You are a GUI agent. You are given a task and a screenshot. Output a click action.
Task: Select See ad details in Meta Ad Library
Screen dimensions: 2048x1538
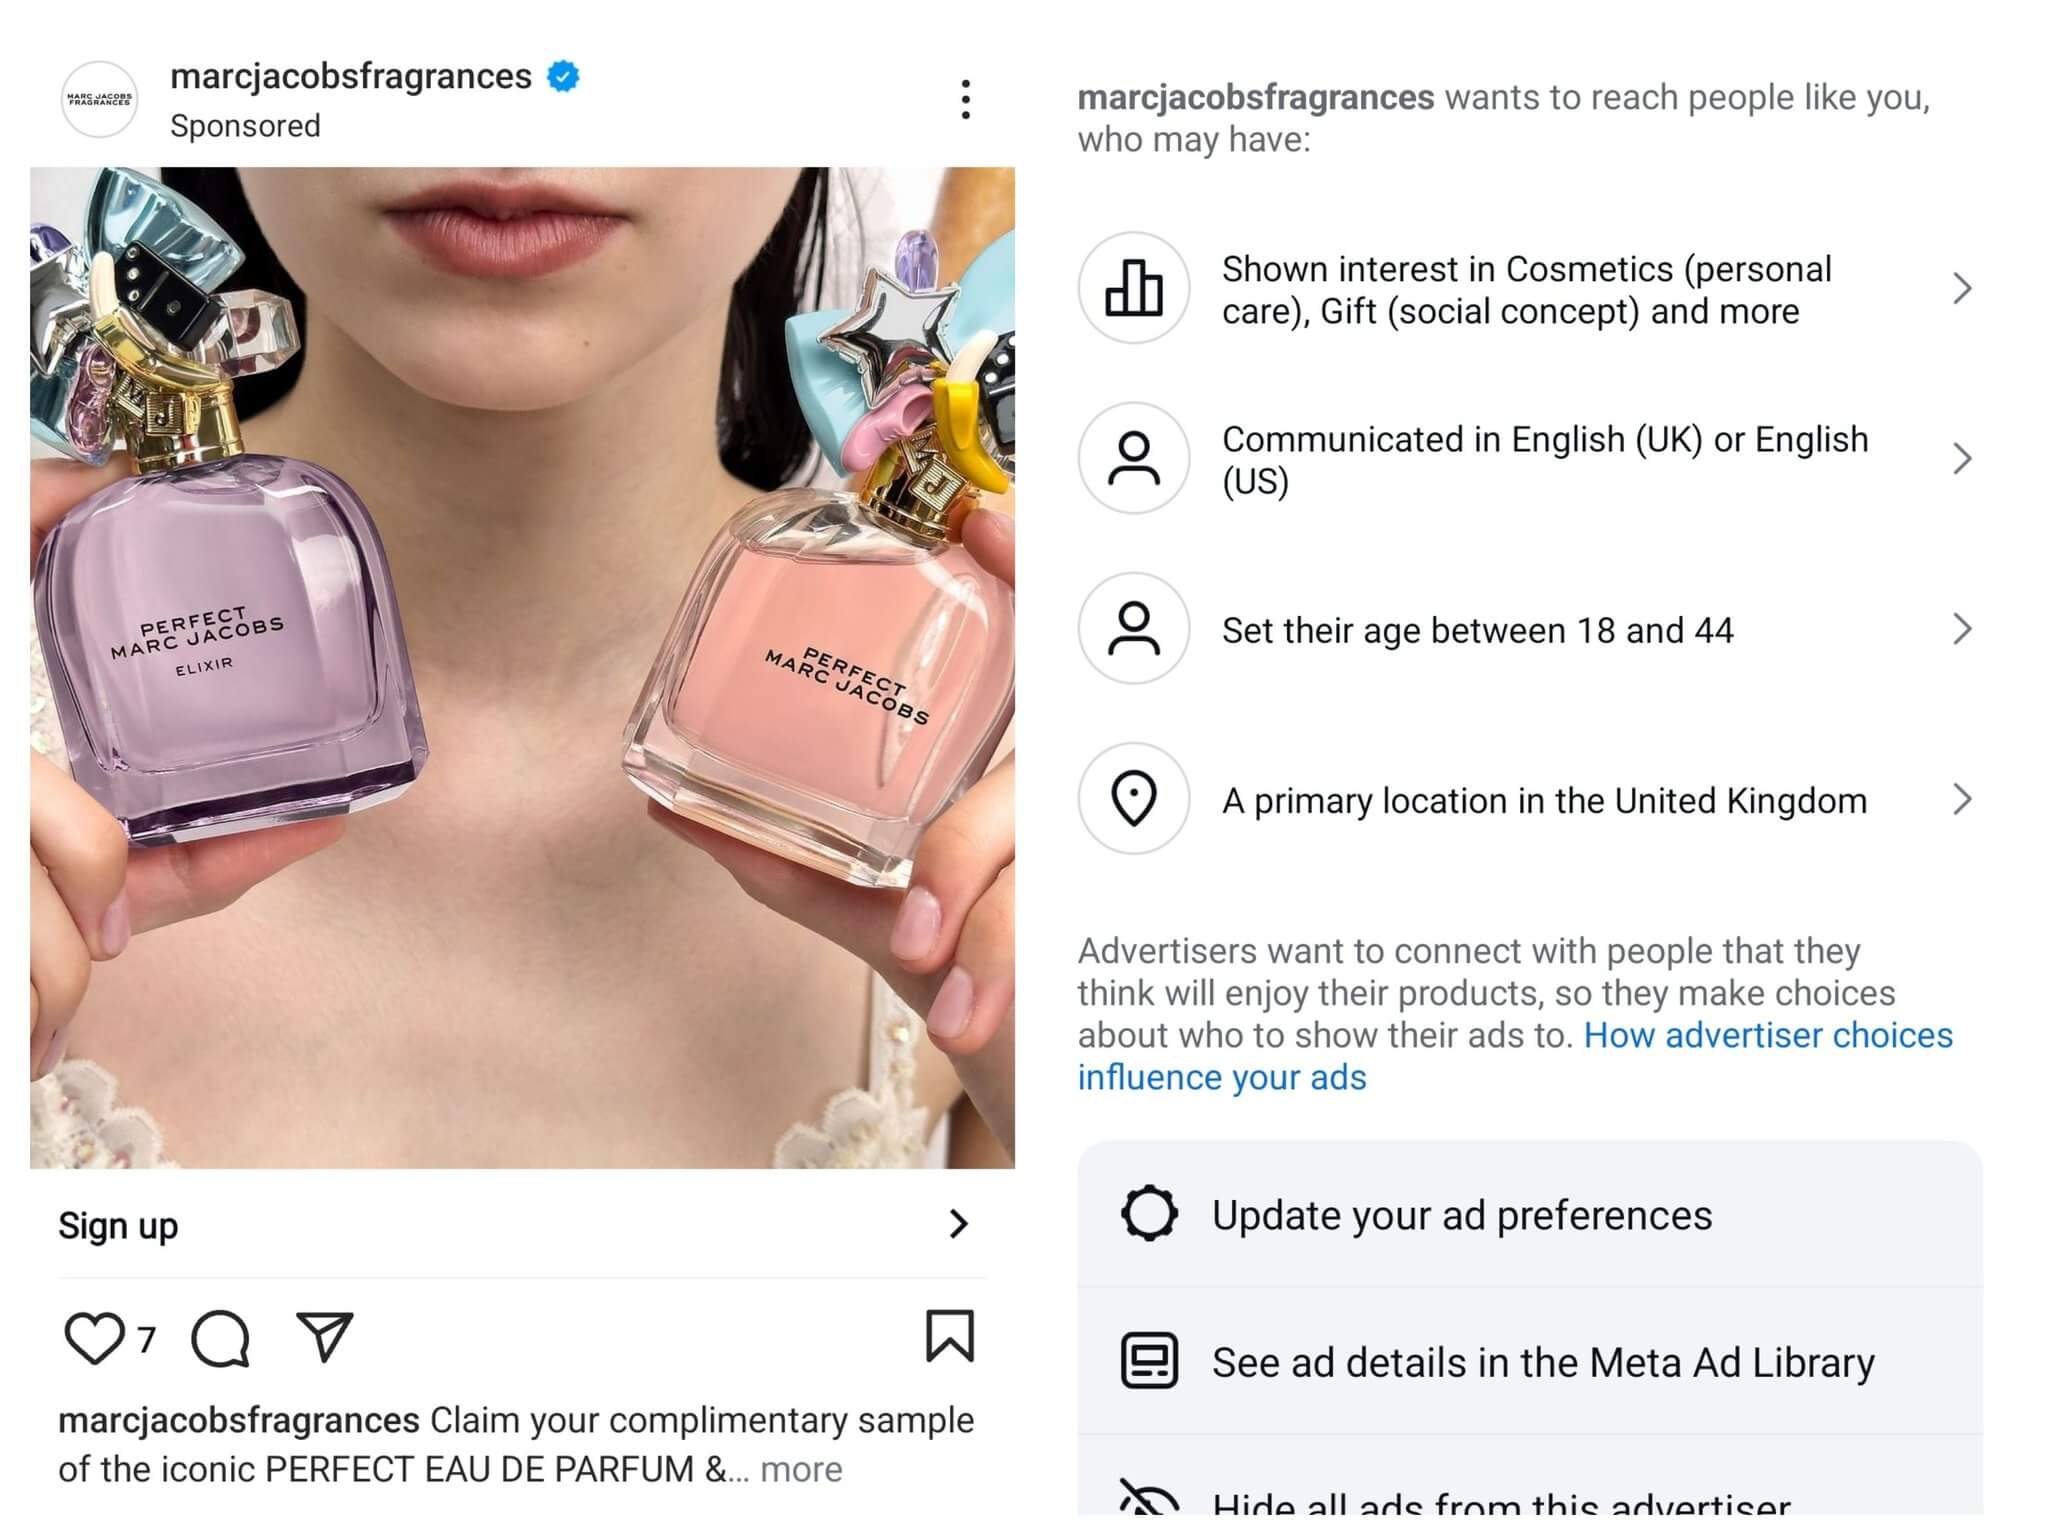point(1542,1362)
